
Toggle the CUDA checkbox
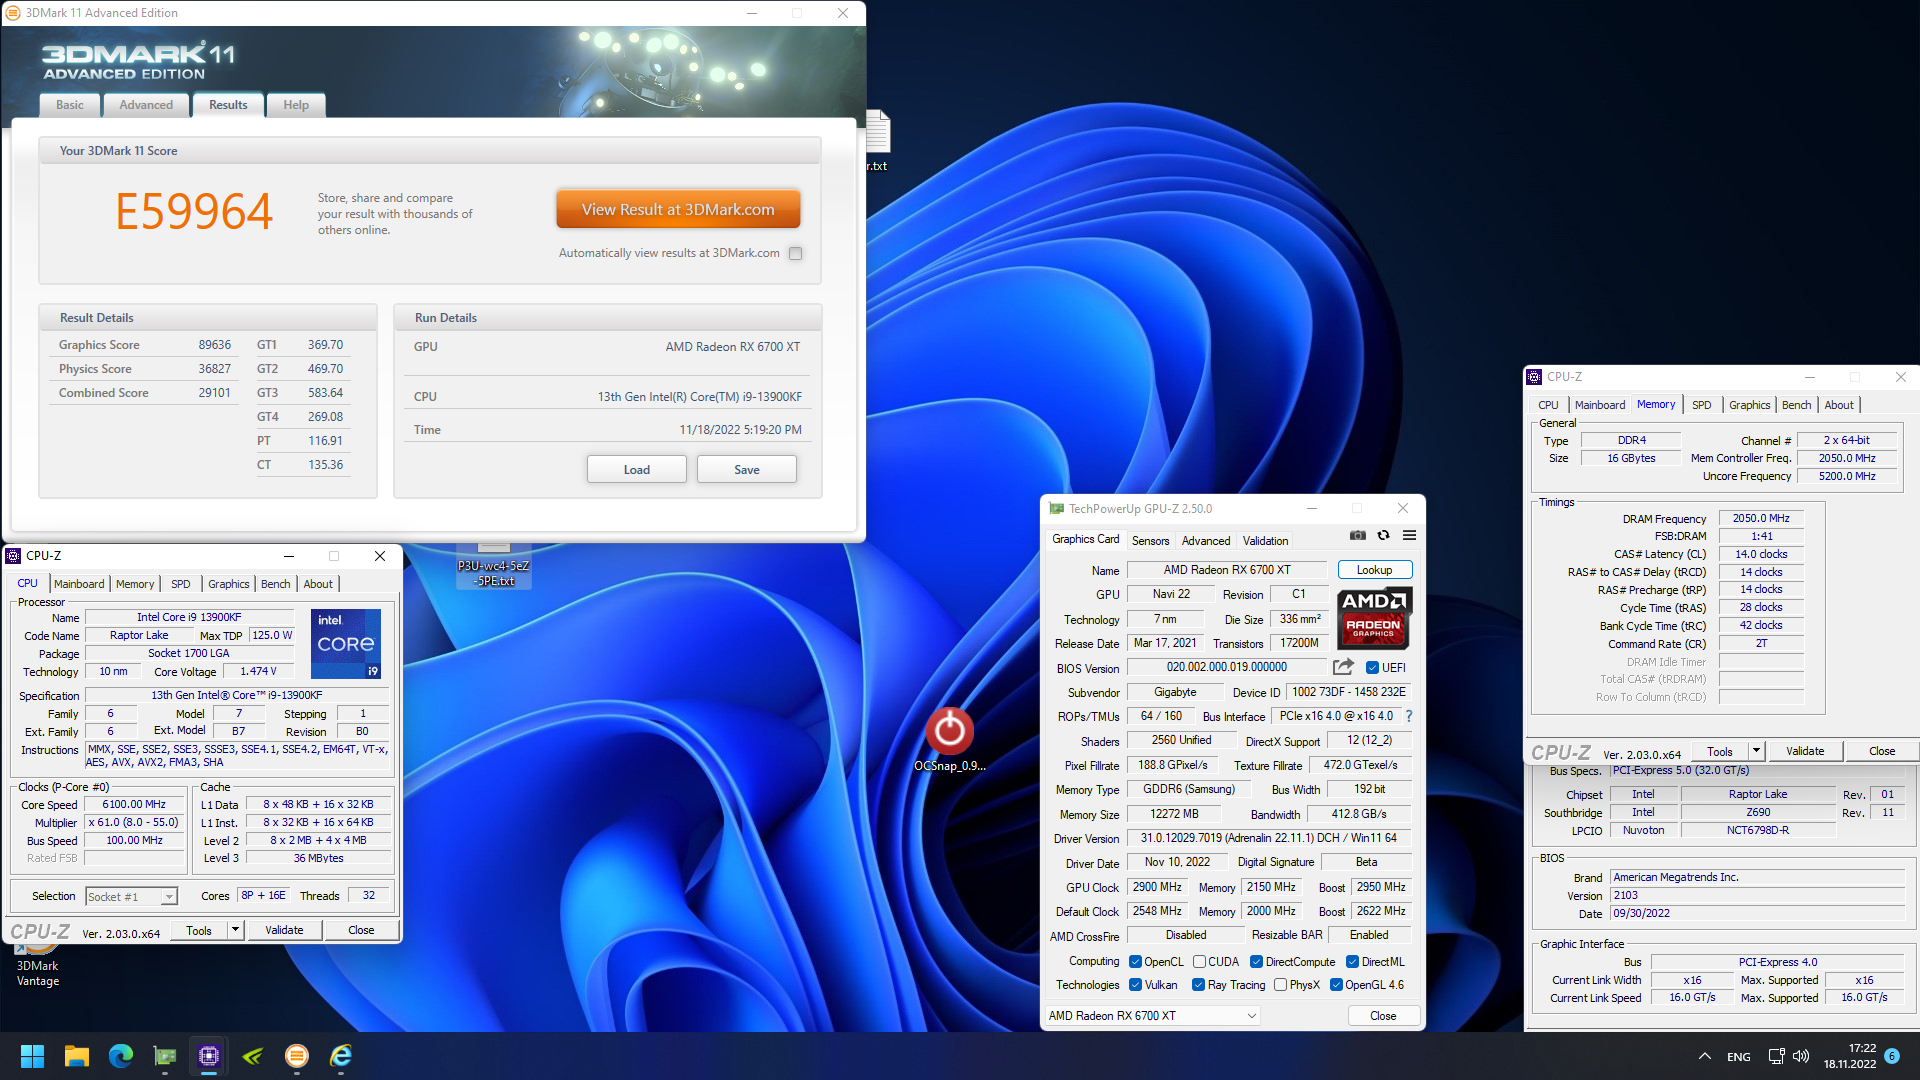coord(1199,962)
